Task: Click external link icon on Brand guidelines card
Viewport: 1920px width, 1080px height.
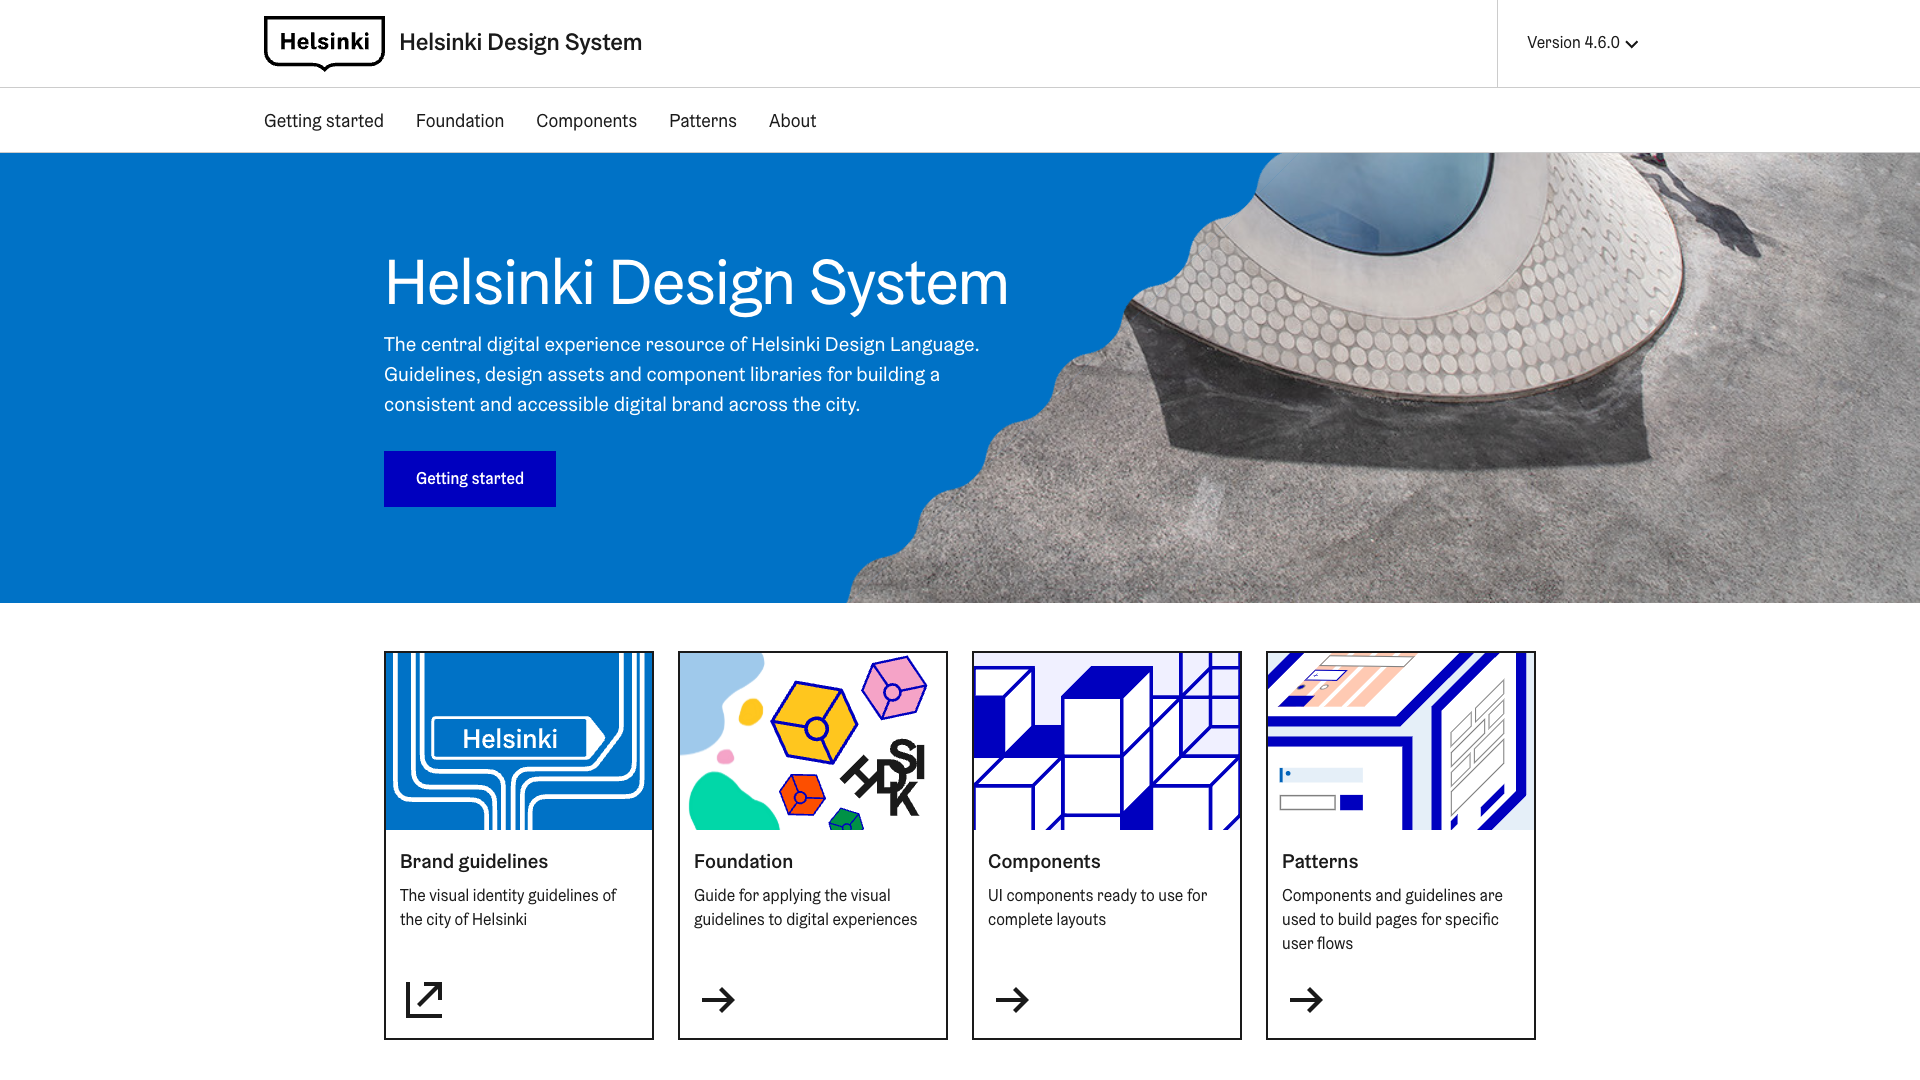Action: pos(424,999)
